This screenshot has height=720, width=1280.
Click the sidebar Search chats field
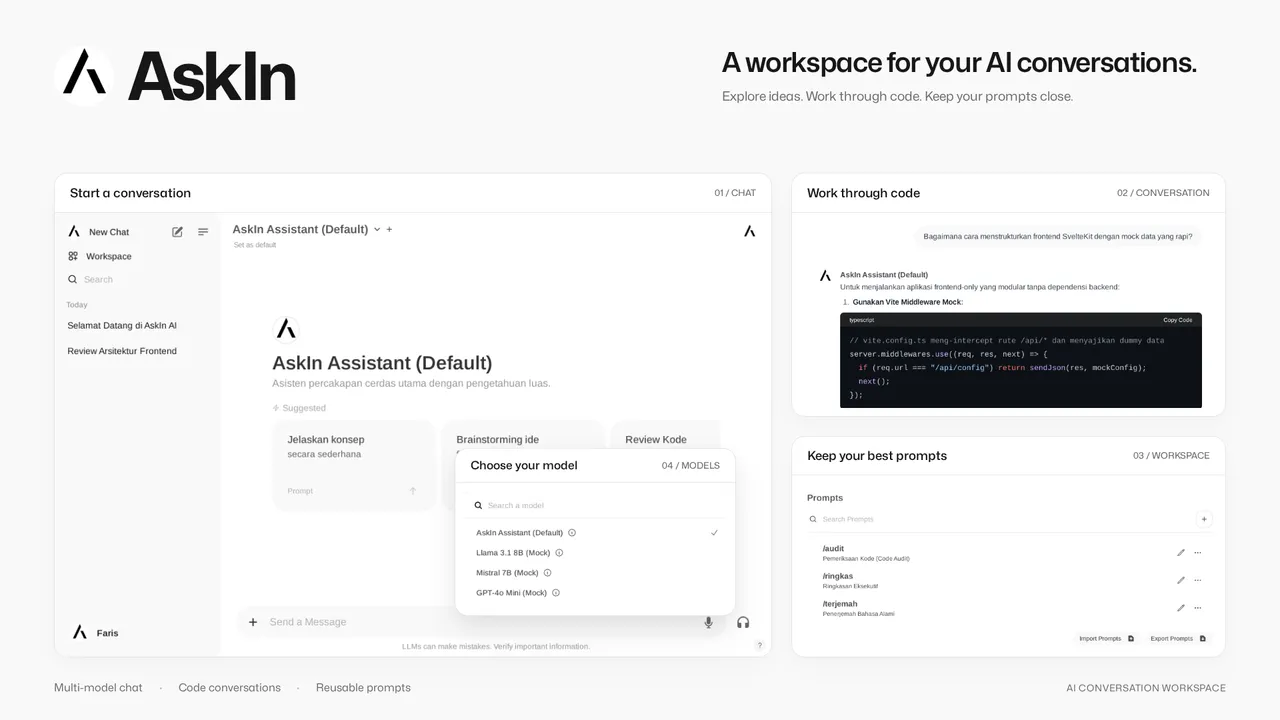point(140,280)
